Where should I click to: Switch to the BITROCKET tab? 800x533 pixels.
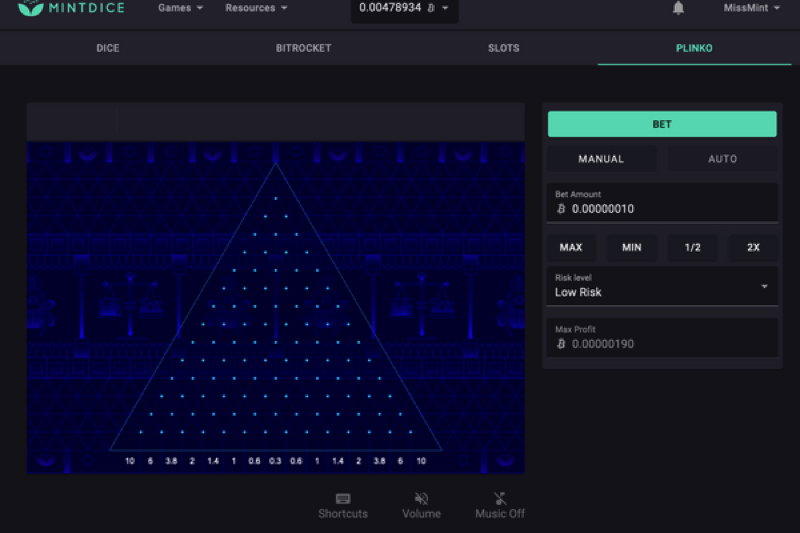pos(304,48)
